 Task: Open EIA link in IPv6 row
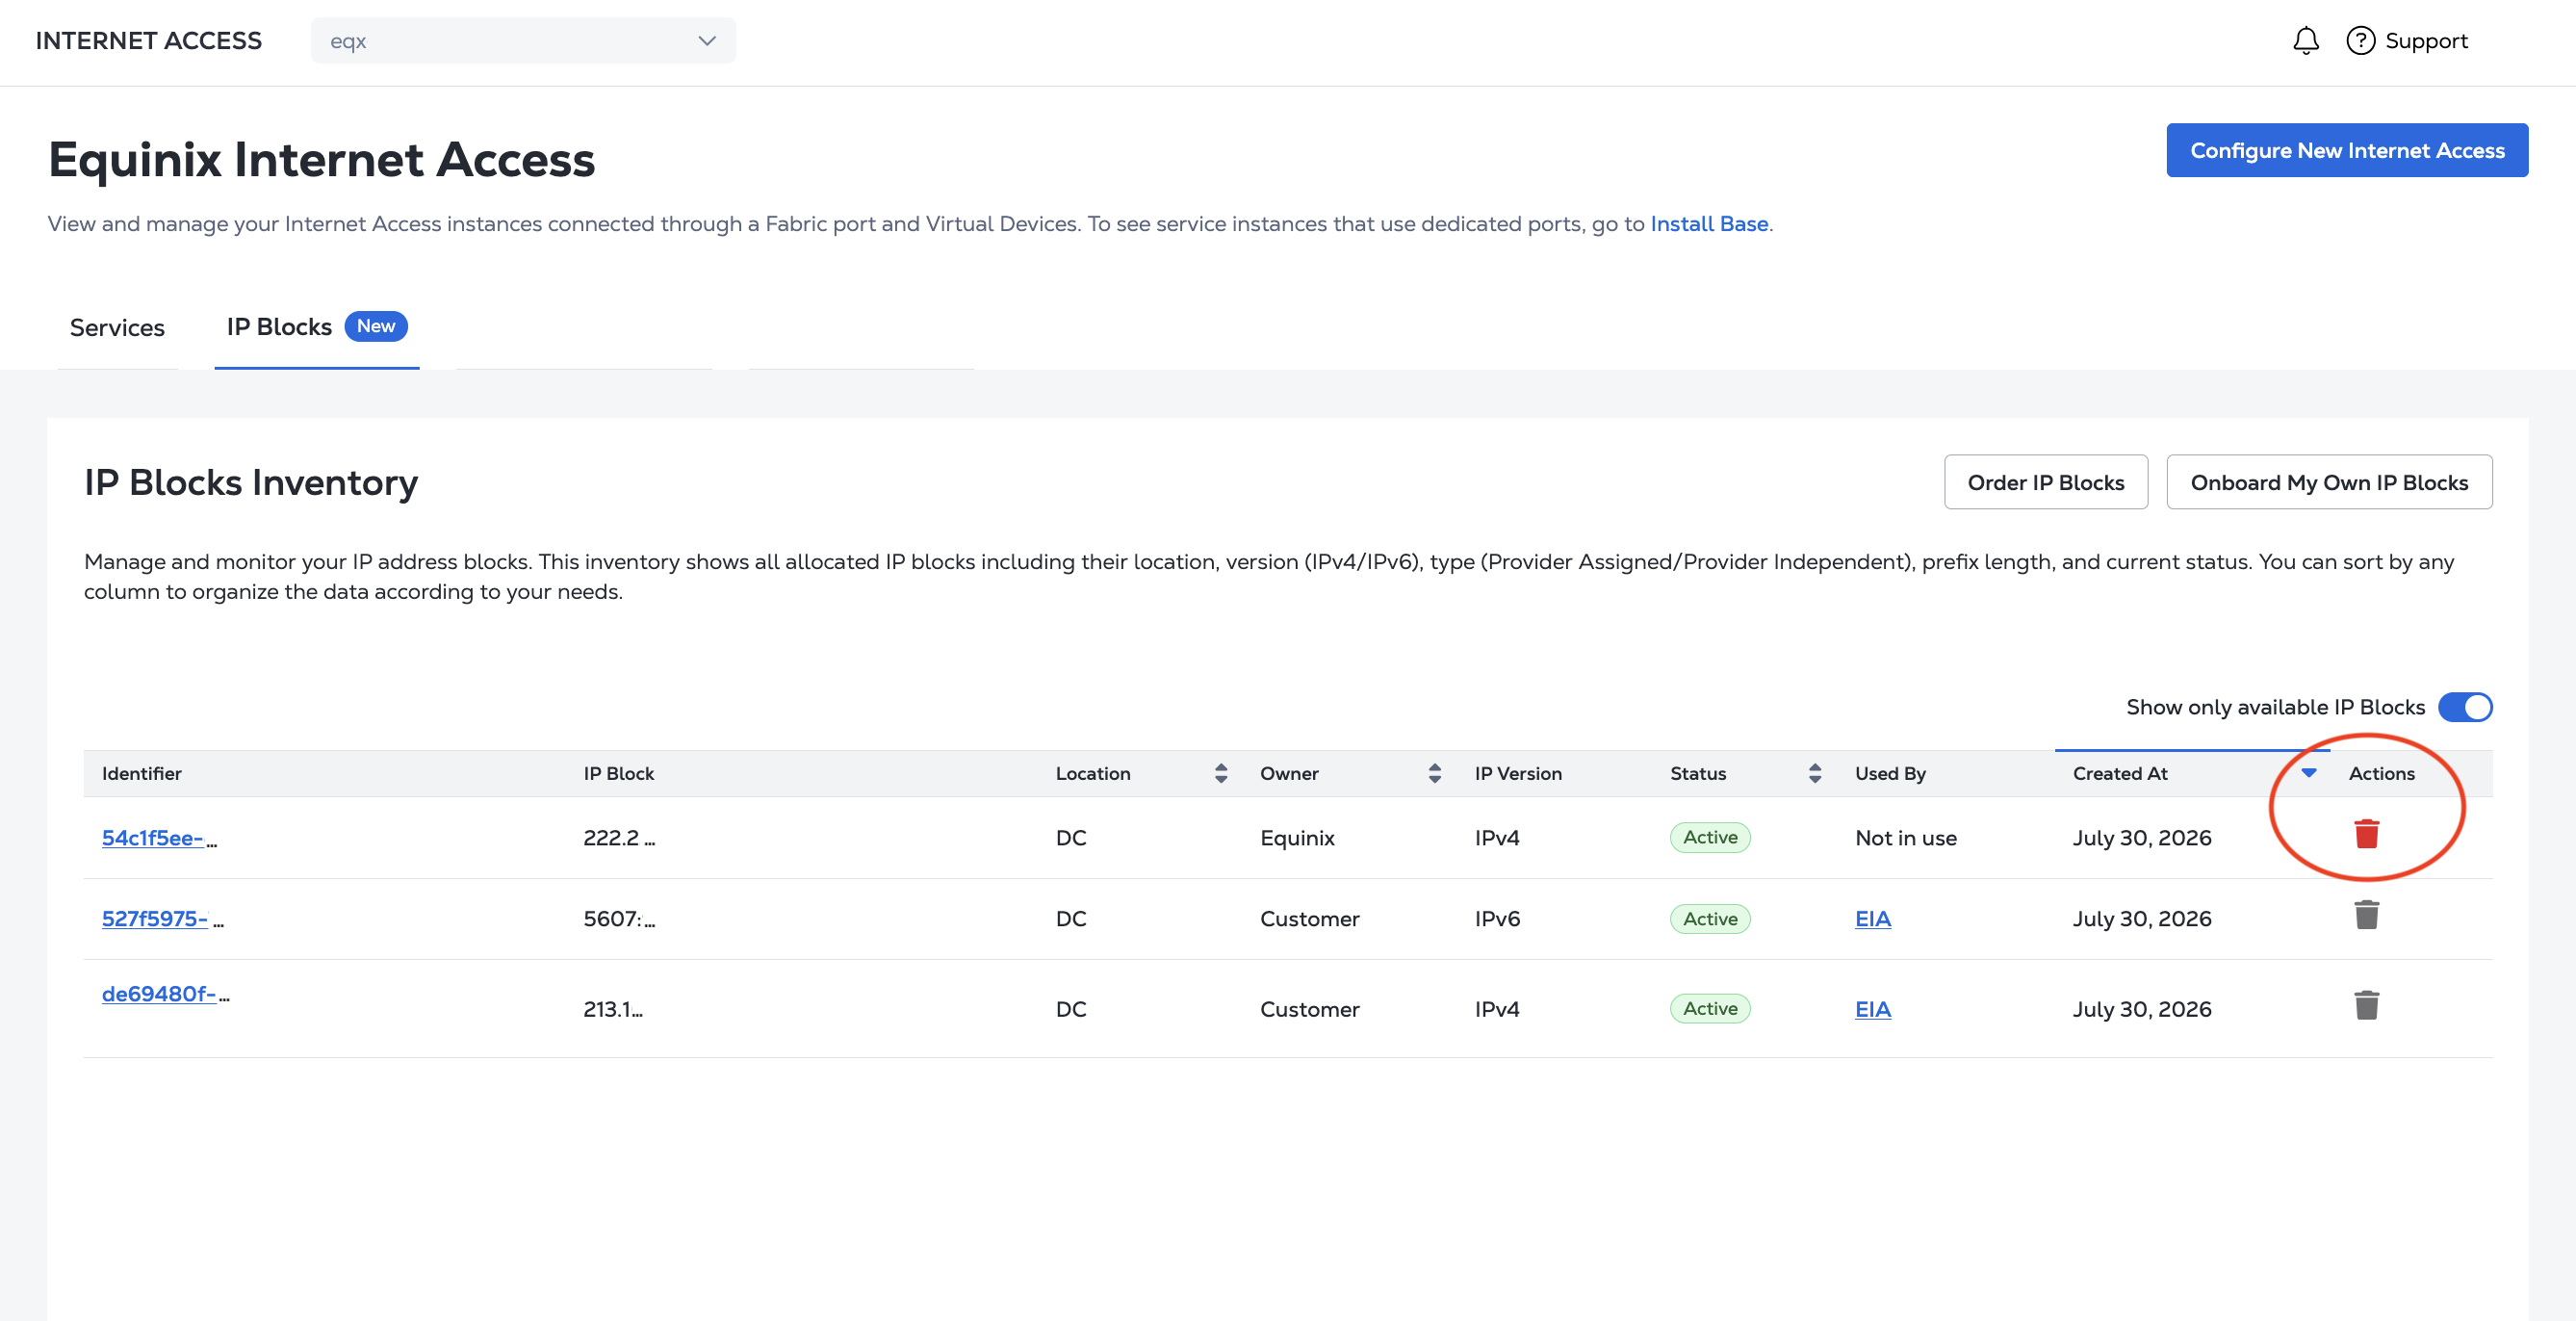(1872, 919)
